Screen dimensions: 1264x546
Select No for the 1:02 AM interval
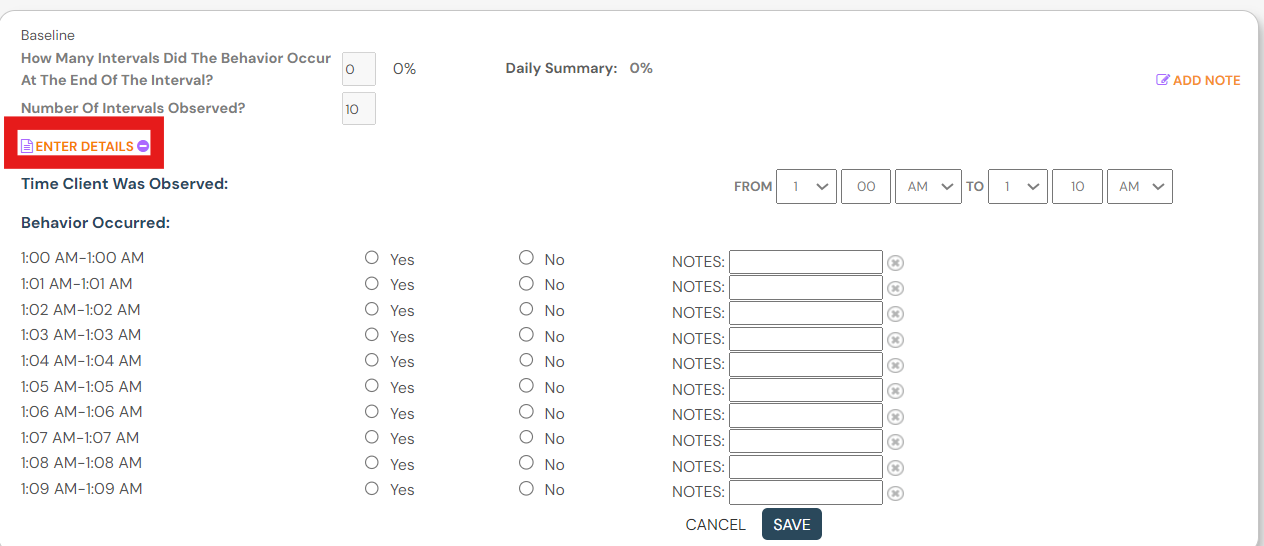(x=526, y=309)
